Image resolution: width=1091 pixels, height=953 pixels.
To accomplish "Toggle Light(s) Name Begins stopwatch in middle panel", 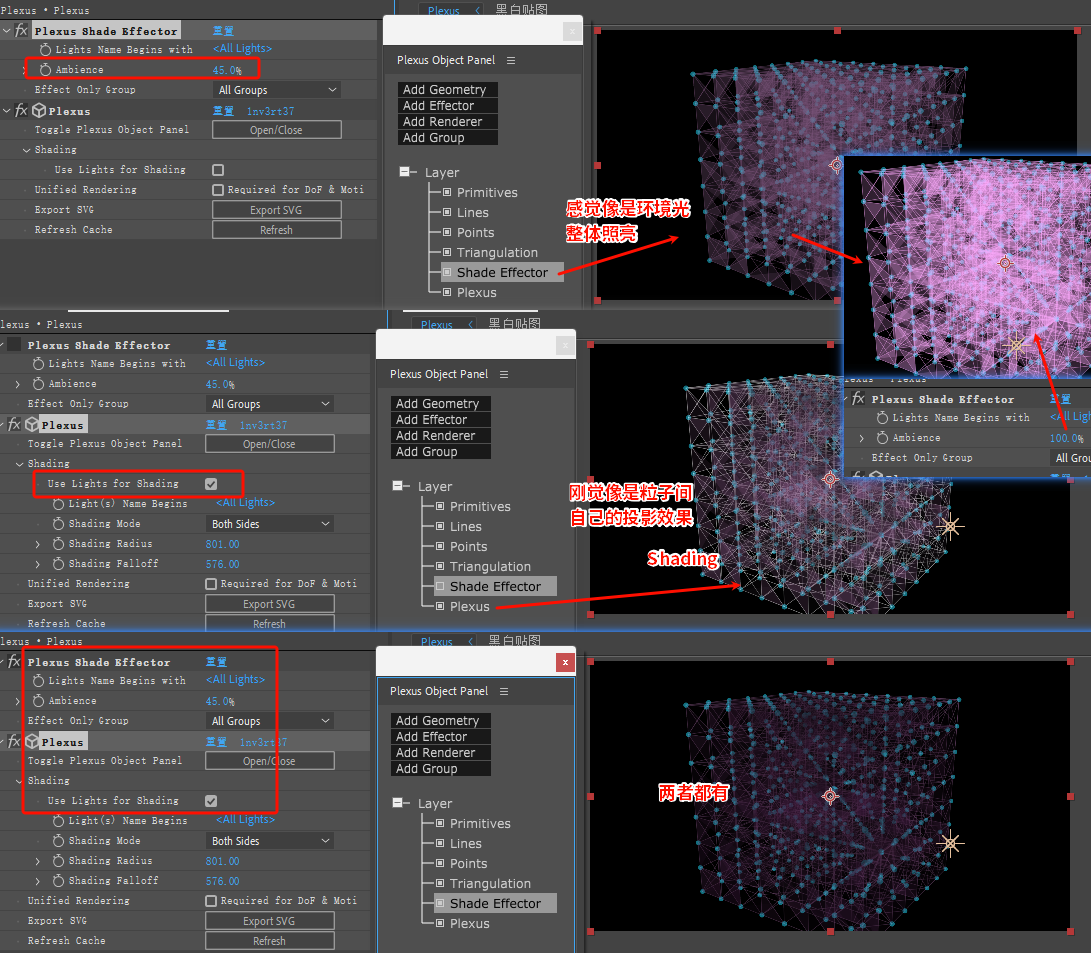I will pos(58,504).
